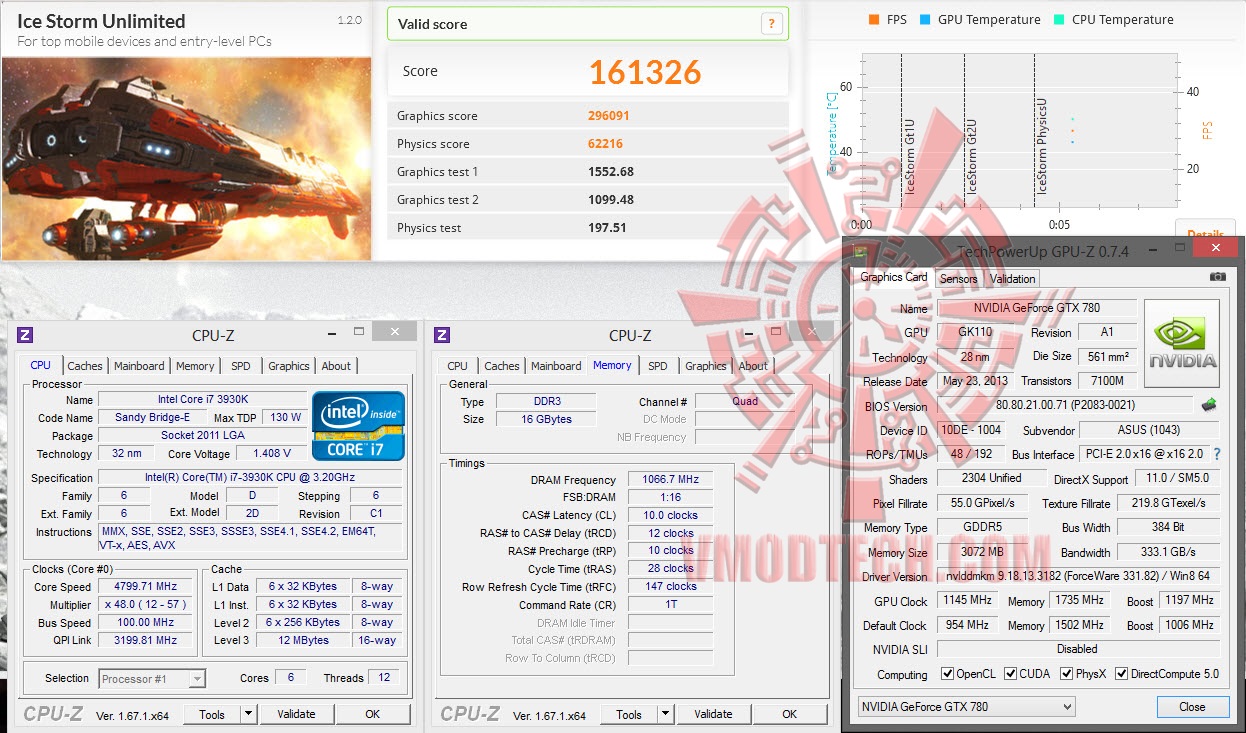Click the IceStorm Gt2U chart marker
This screenshot has height=733, width=1246.
973,157
